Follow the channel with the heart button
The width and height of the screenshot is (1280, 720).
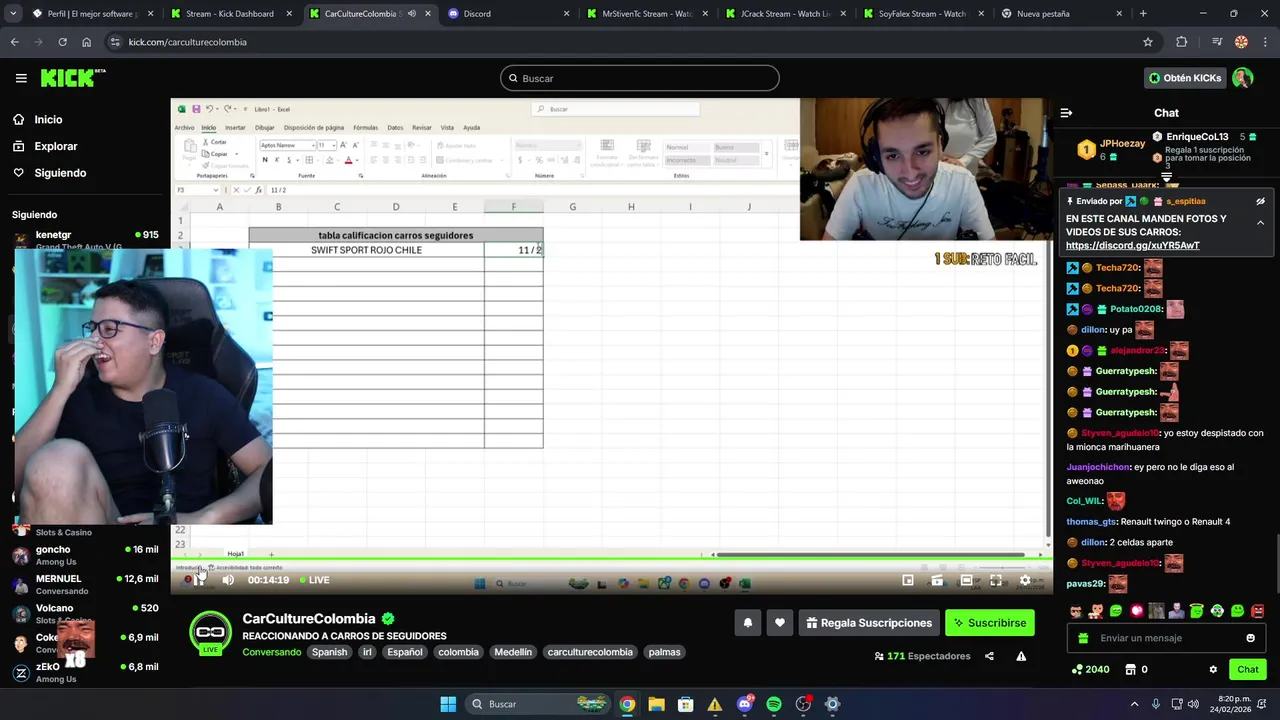[x=780, y=623]
